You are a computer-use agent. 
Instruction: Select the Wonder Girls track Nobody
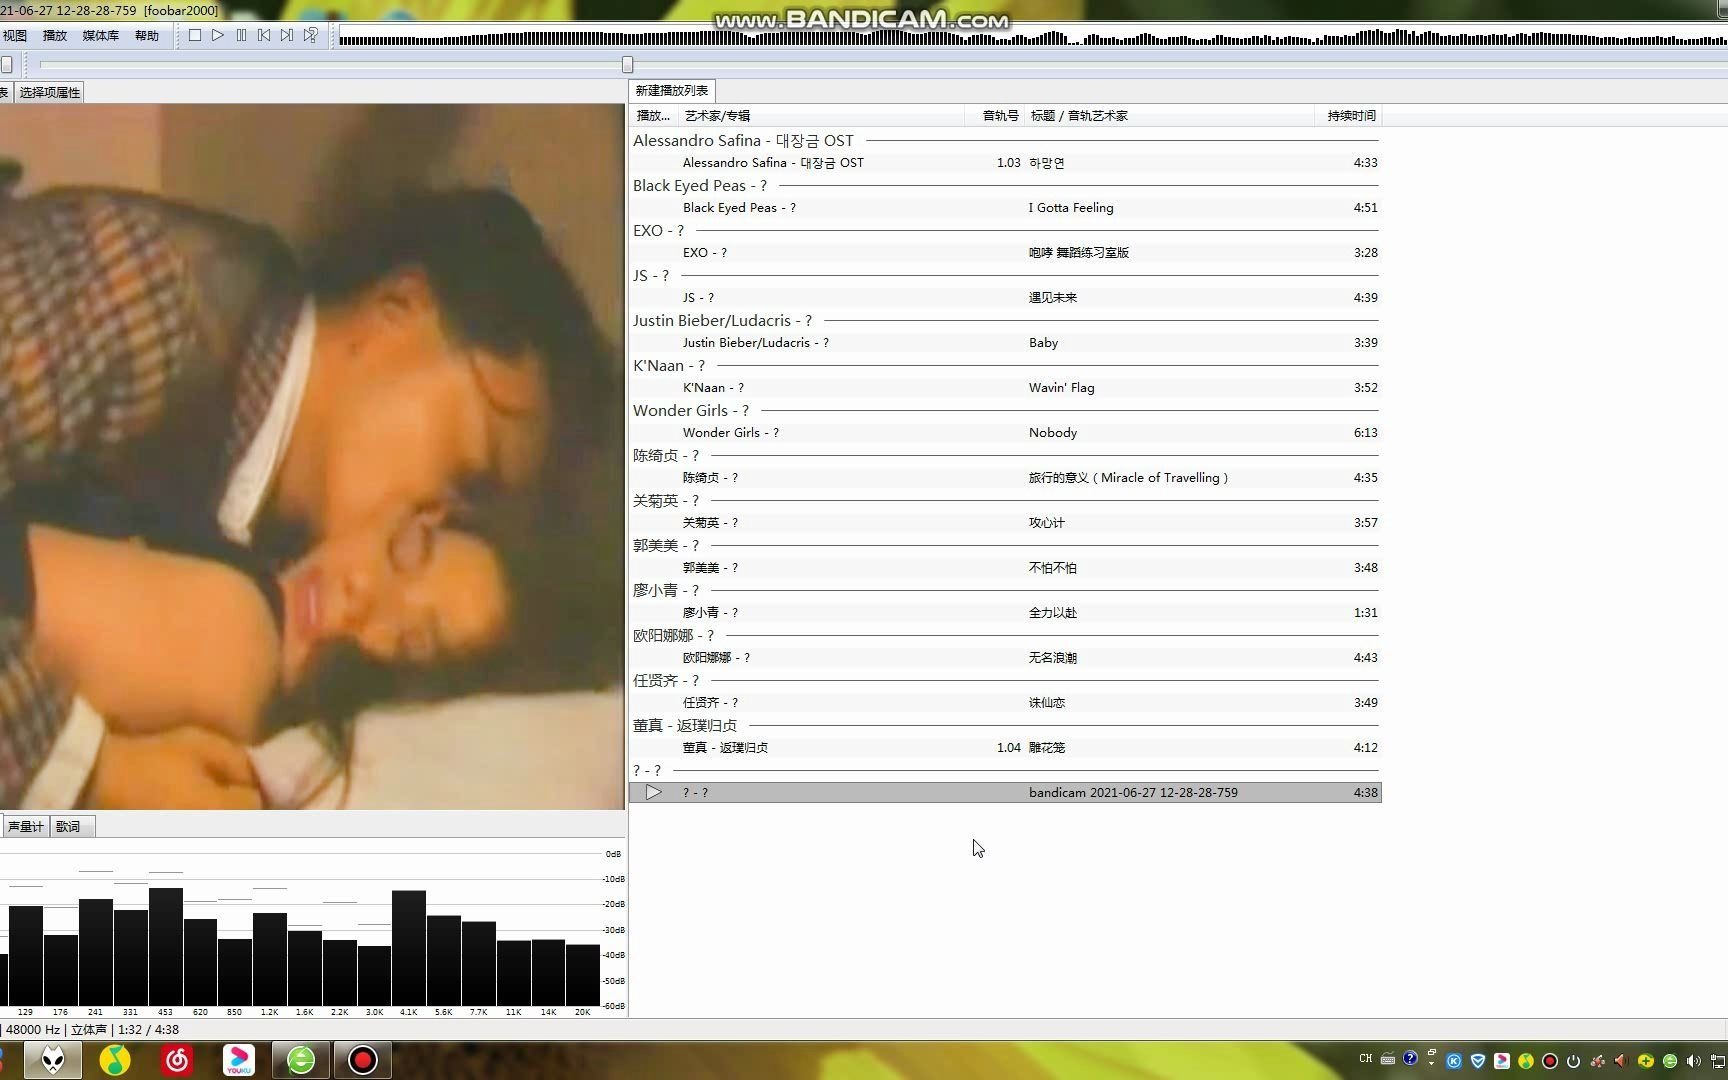coord(1005,432)
